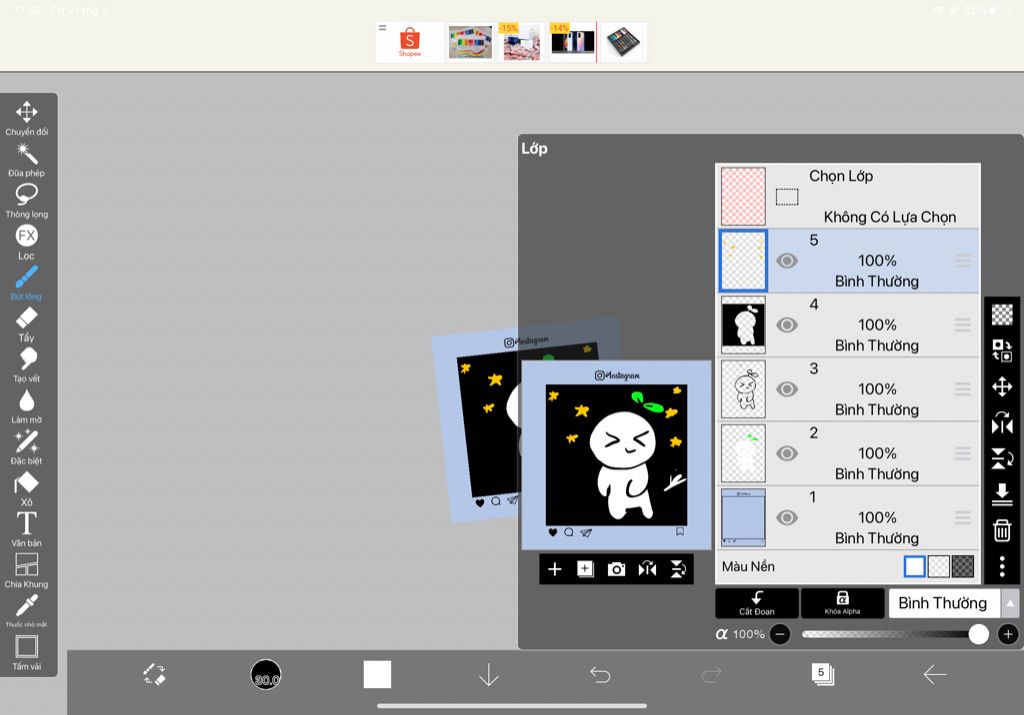Select the eyedropper tool

(x=27, y=611)
